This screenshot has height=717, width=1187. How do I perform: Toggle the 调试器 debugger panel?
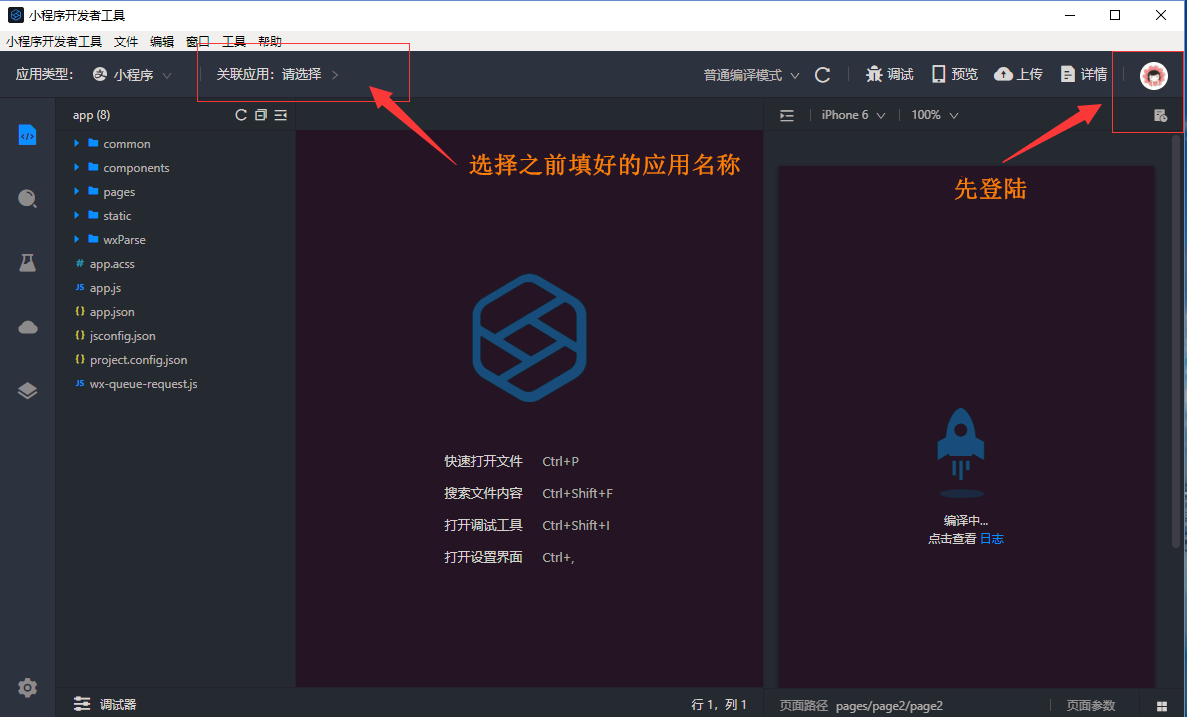(105, 705)
